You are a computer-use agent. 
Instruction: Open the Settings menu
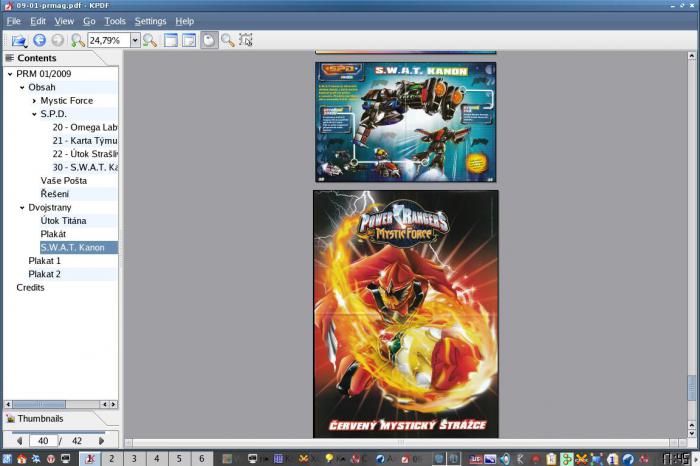150,21
